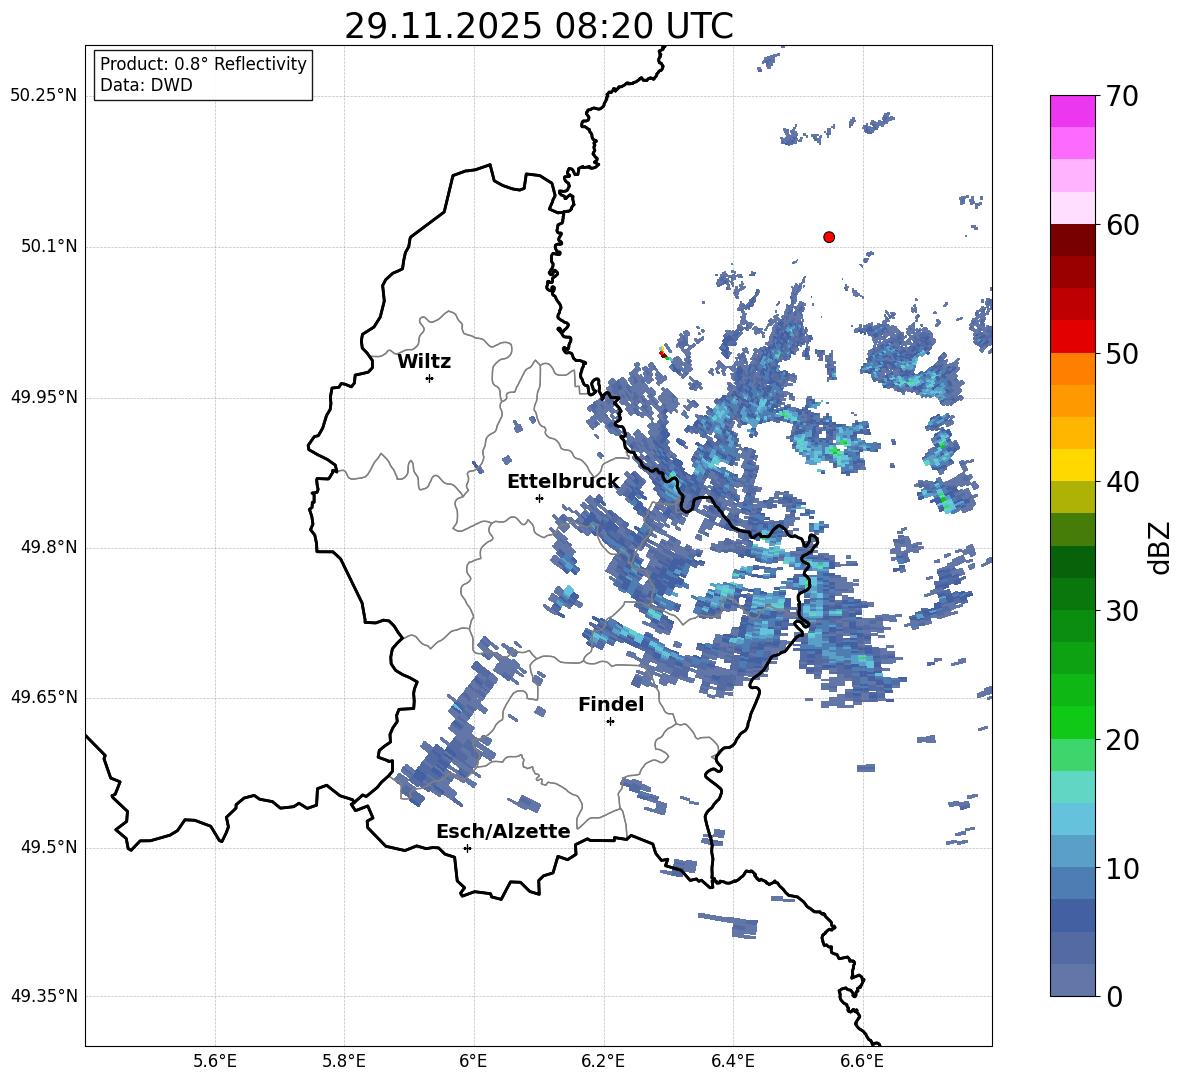This screenshot has height=1081, width=1184.
Task: Click the Data: DWD label
Action: (x=146, y=85)
